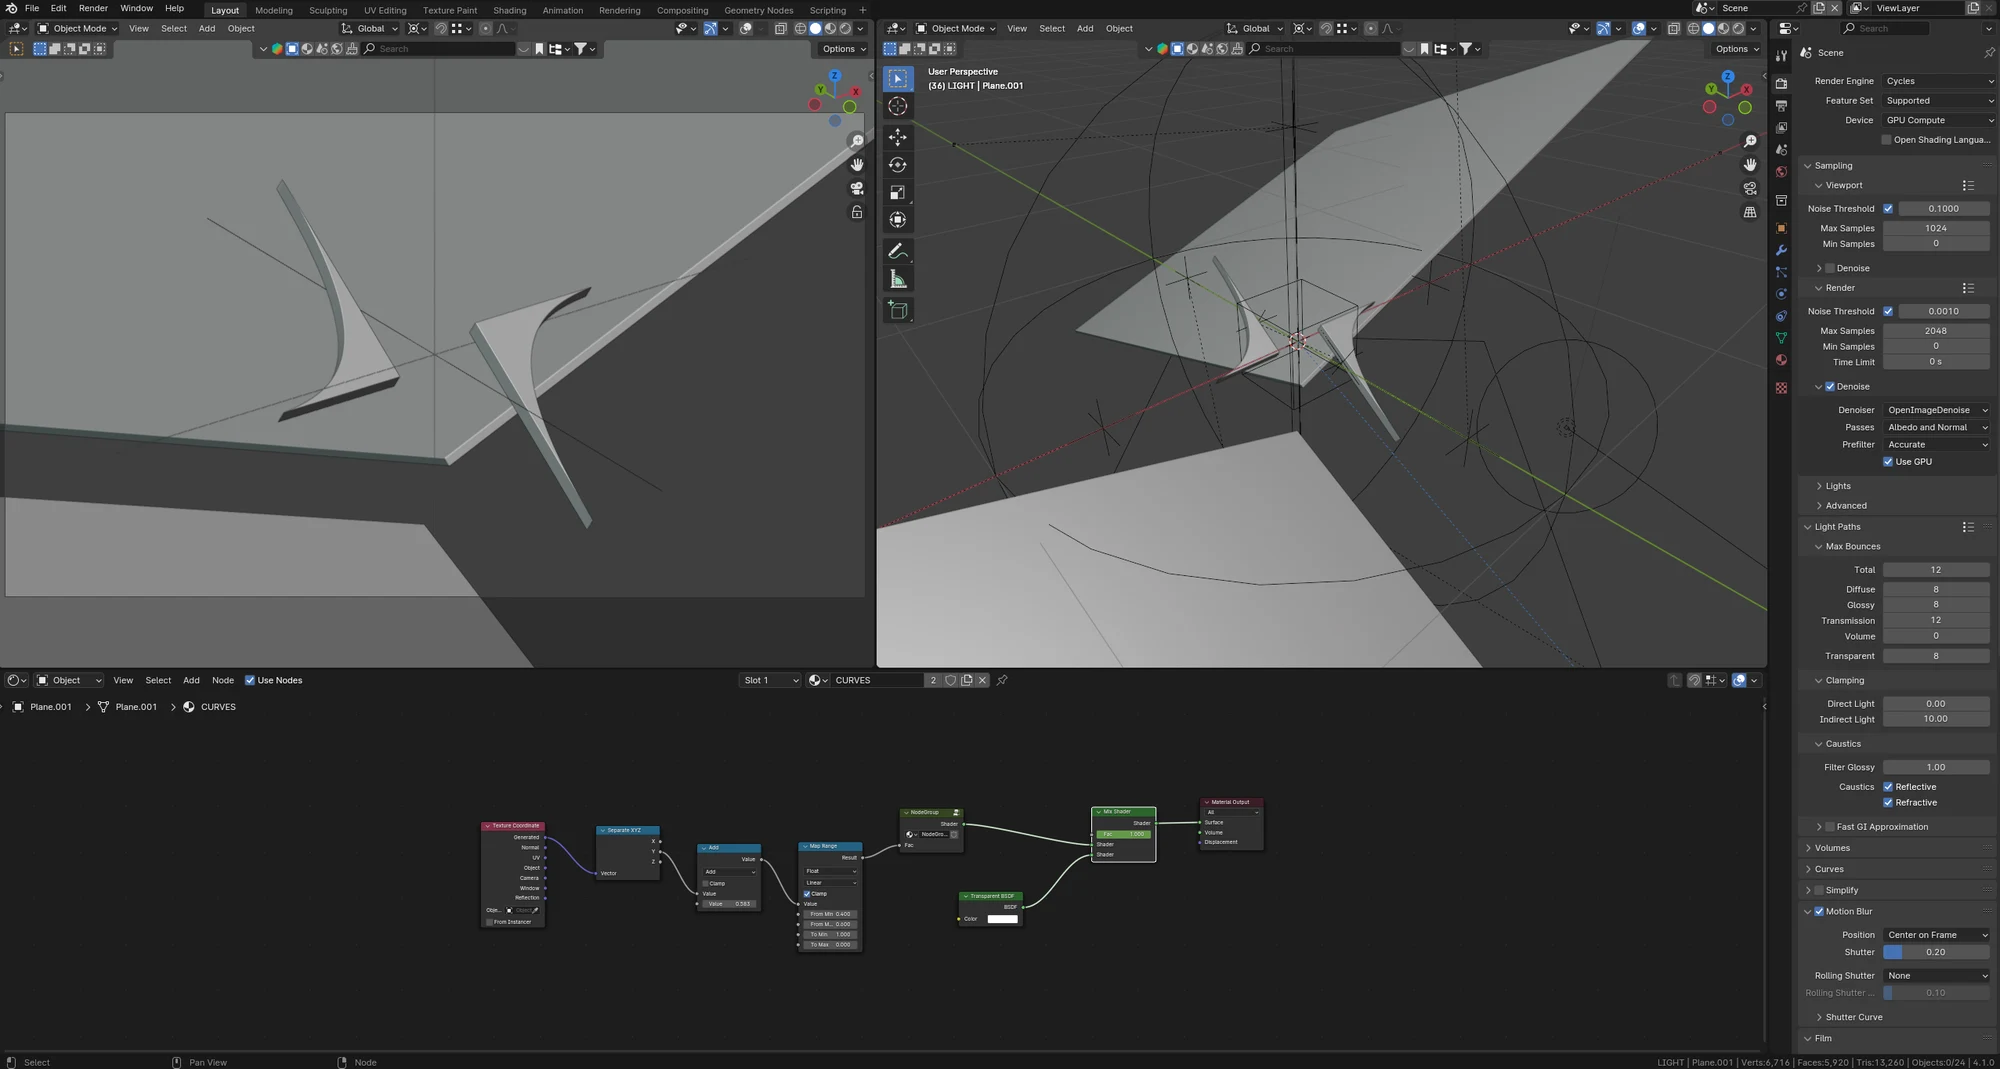
Task: Click the Transparent BSDF Color swatch
Action: pos(1002,919)
